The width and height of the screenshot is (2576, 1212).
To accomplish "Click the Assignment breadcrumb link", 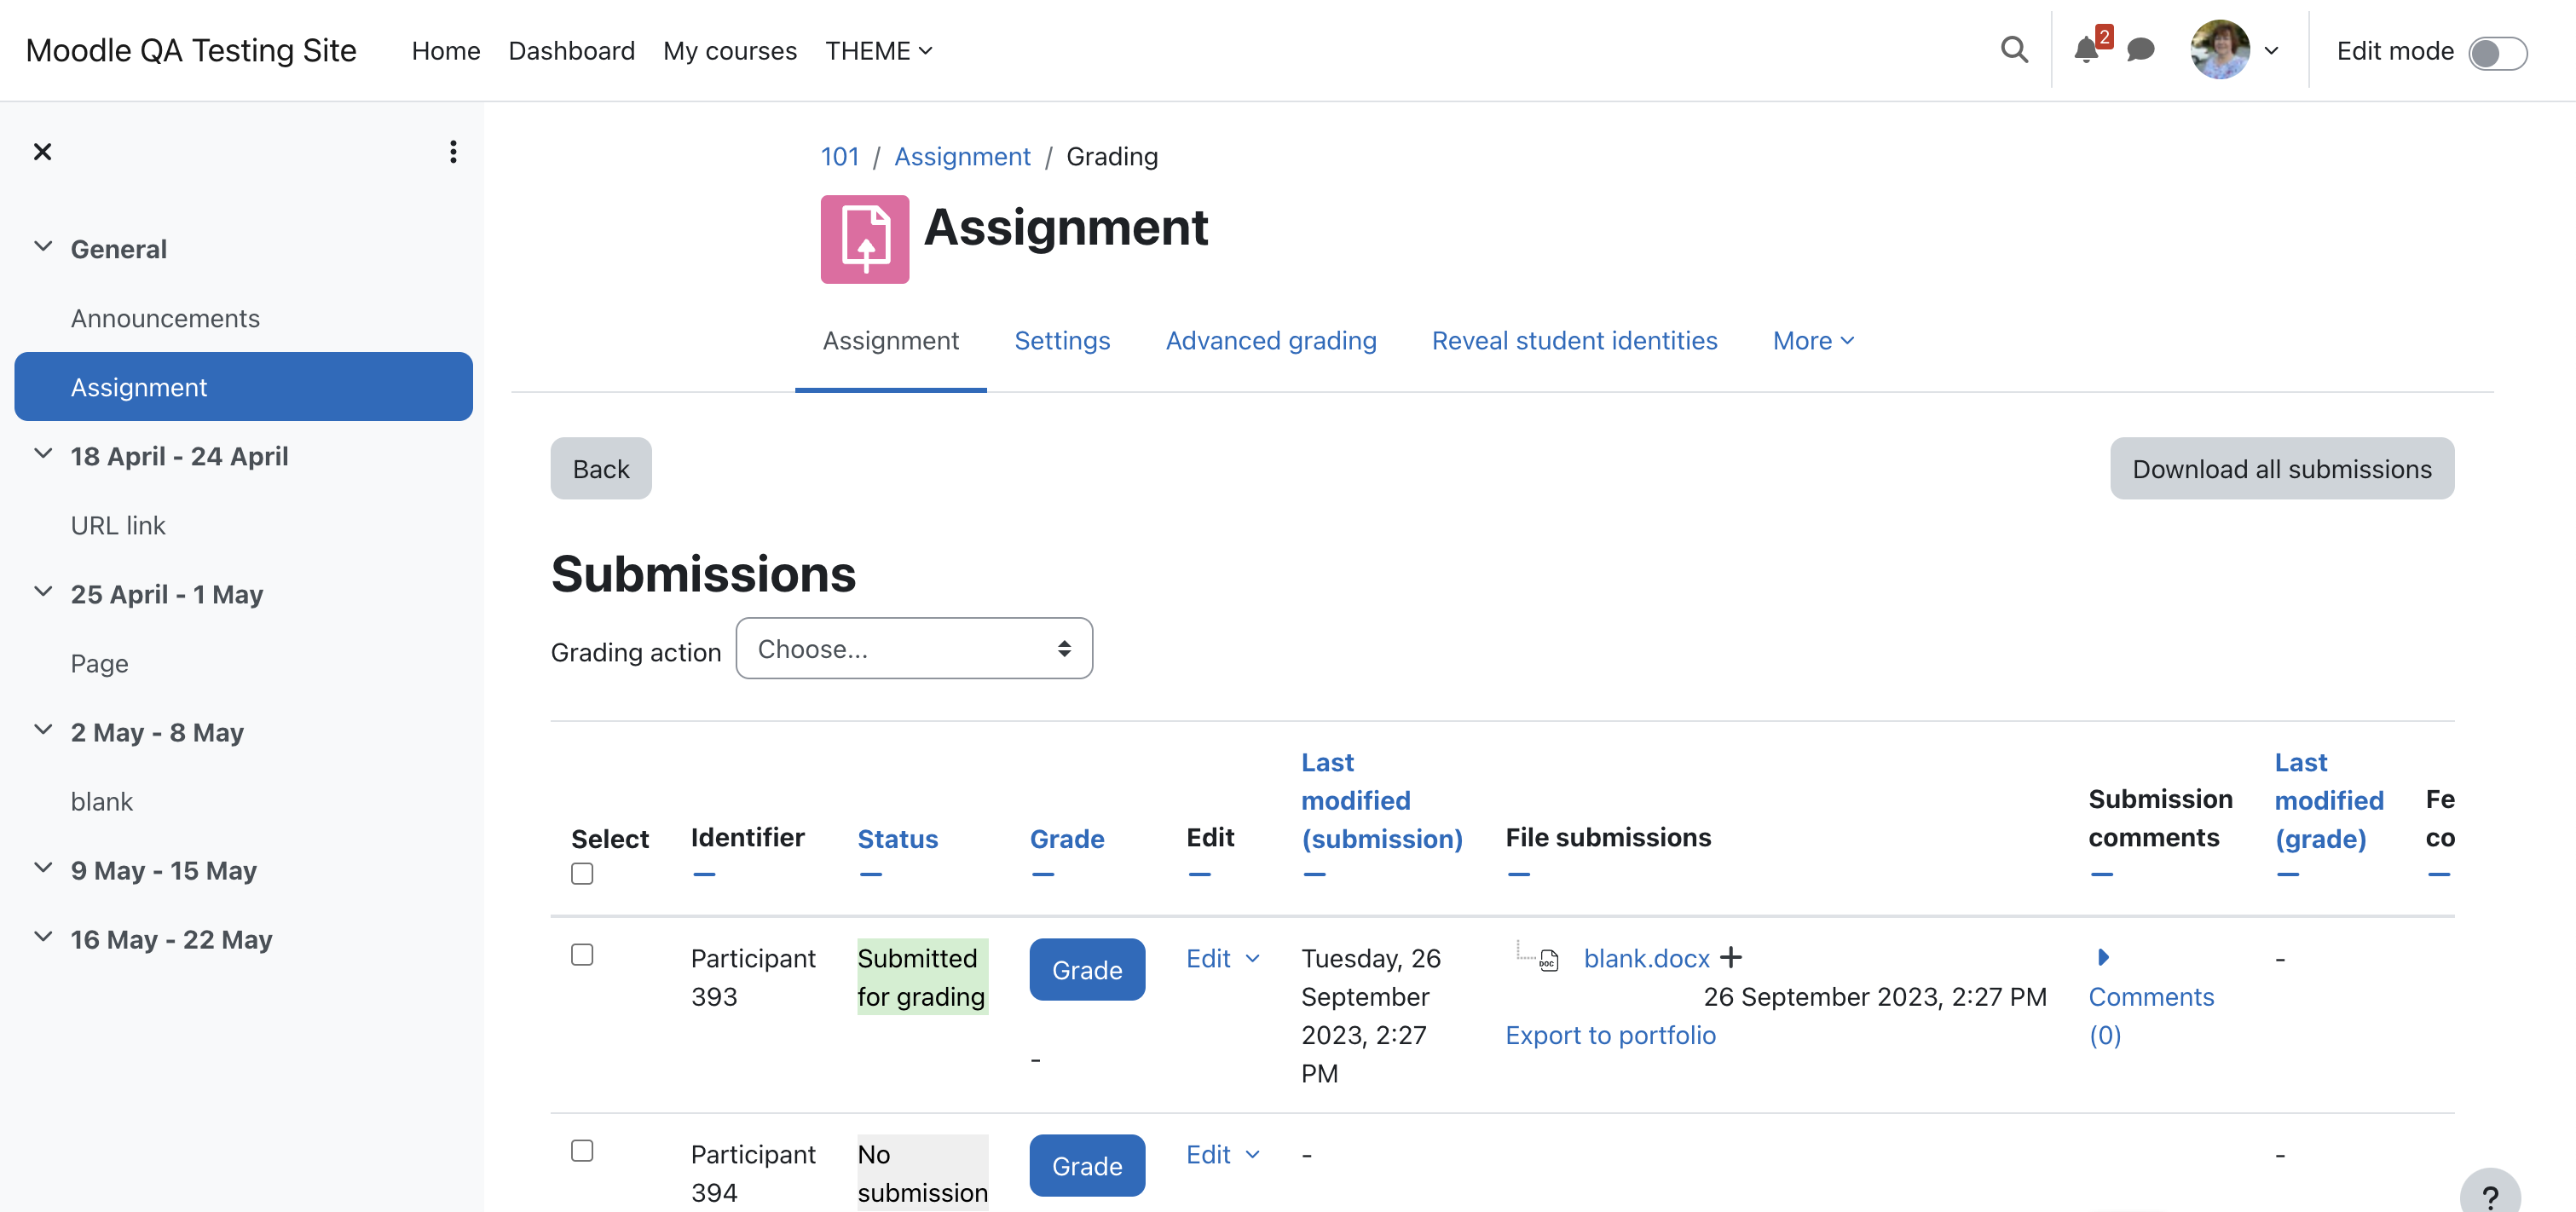I will (x=962, y=157).
